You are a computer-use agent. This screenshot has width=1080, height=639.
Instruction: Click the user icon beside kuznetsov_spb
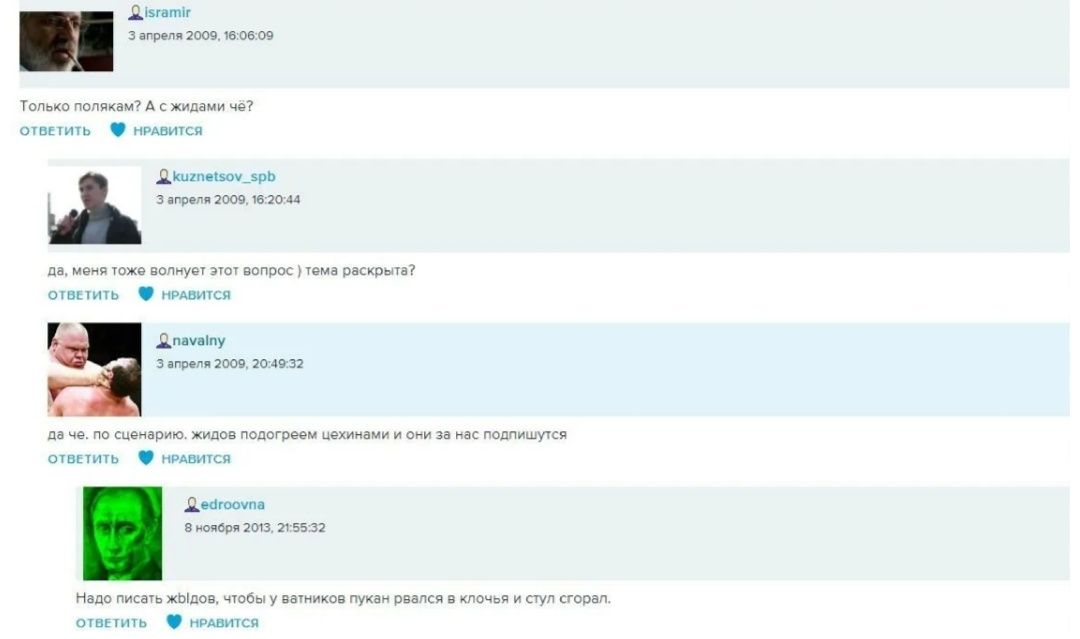(x=163, y=176)
